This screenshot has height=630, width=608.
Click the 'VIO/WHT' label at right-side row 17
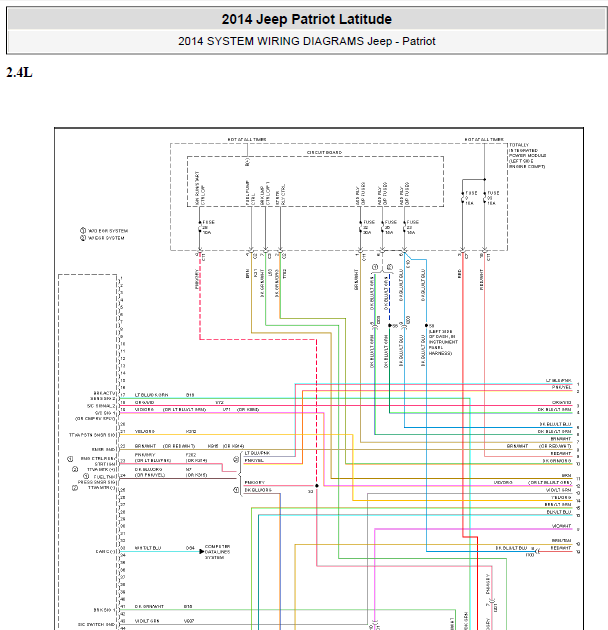[561, 526]
